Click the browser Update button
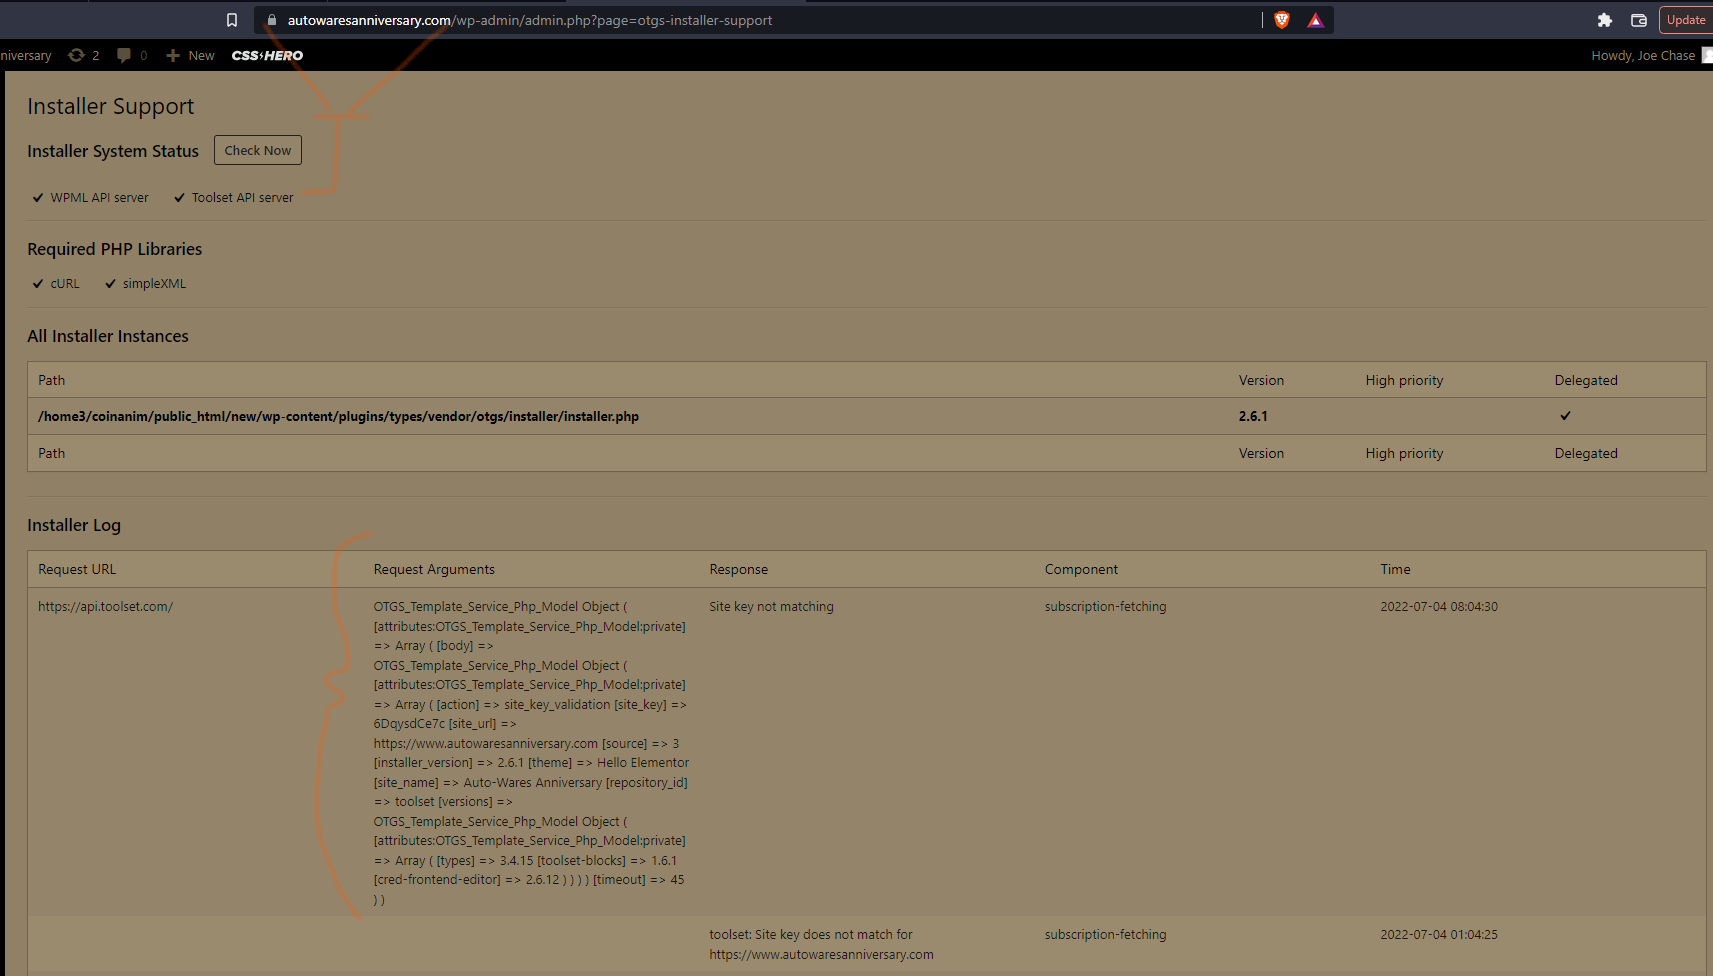The height and width of the screenshot is (976, 1713). 1685,20
